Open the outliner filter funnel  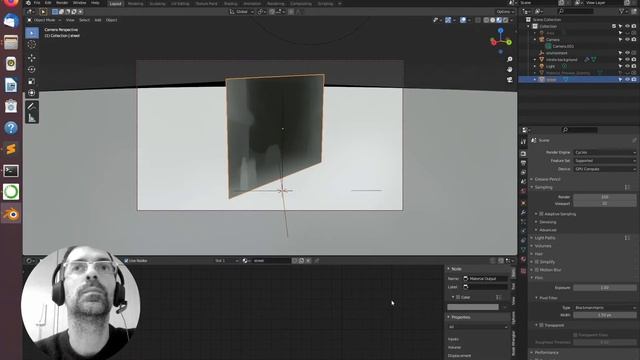[x=622, y=11]
